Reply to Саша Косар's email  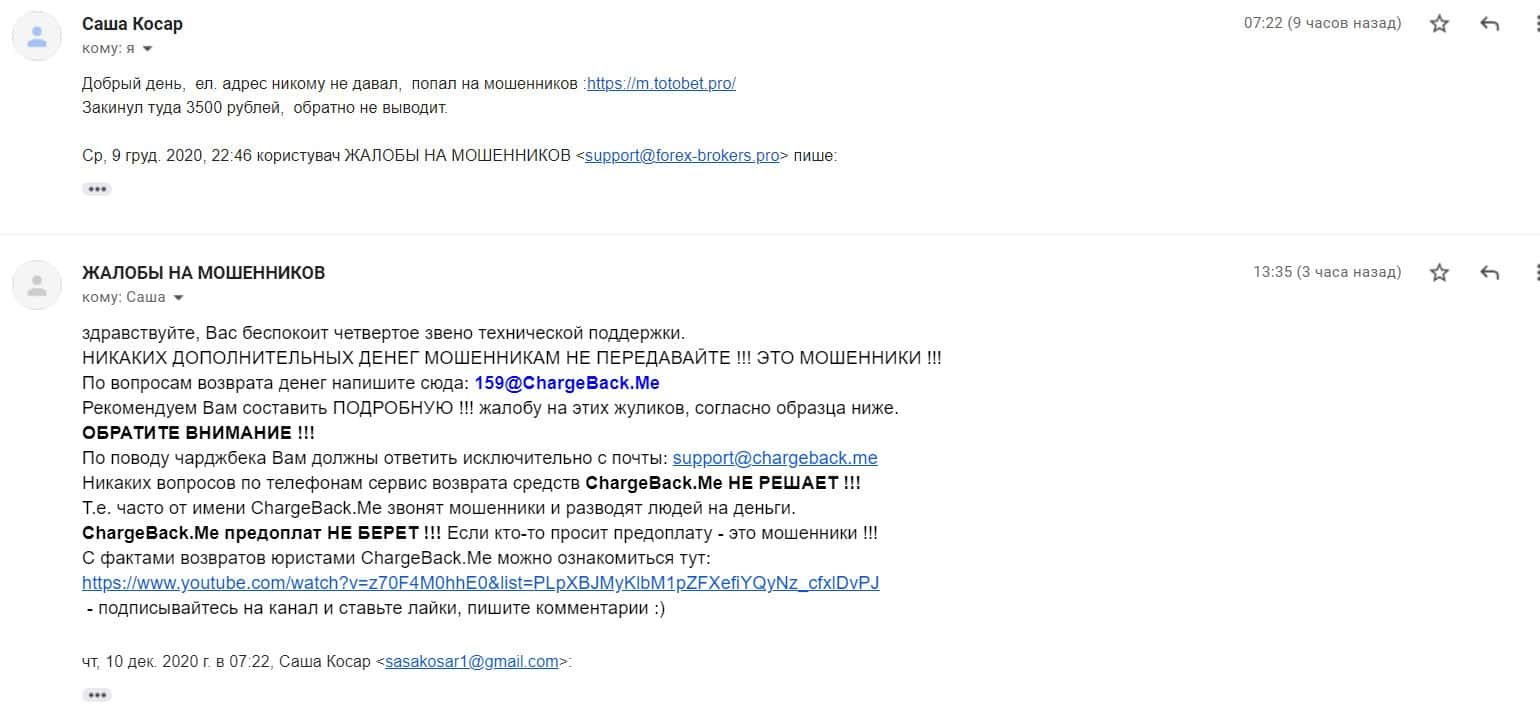click(1490, 24)
